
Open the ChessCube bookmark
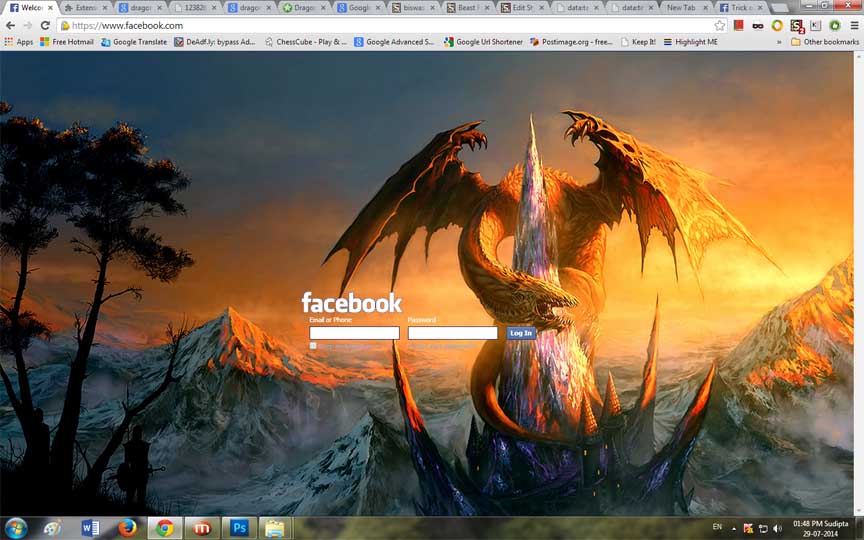(305, 42)
